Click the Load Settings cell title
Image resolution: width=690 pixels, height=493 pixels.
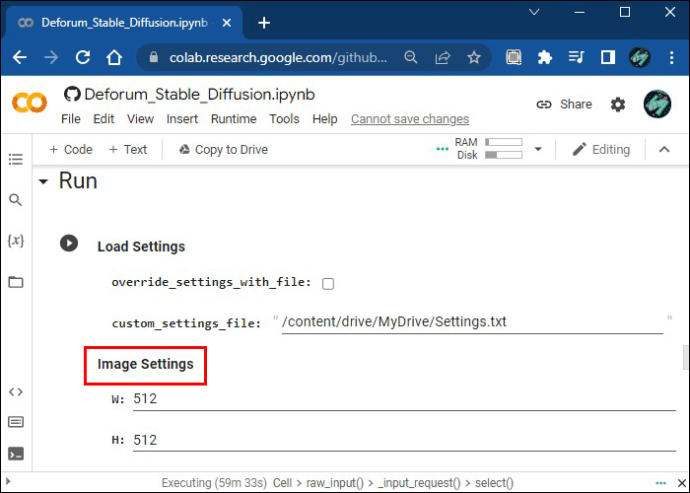141,246
